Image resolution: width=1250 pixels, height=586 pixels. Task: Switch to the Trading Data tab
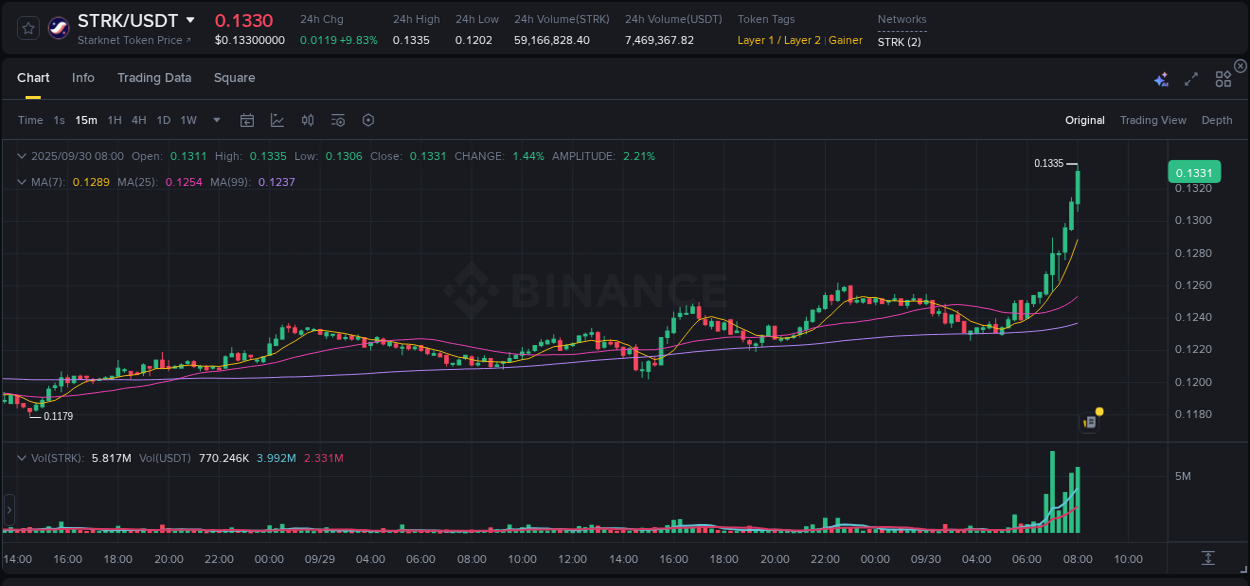pyautogui.click(x=154, y=77)
